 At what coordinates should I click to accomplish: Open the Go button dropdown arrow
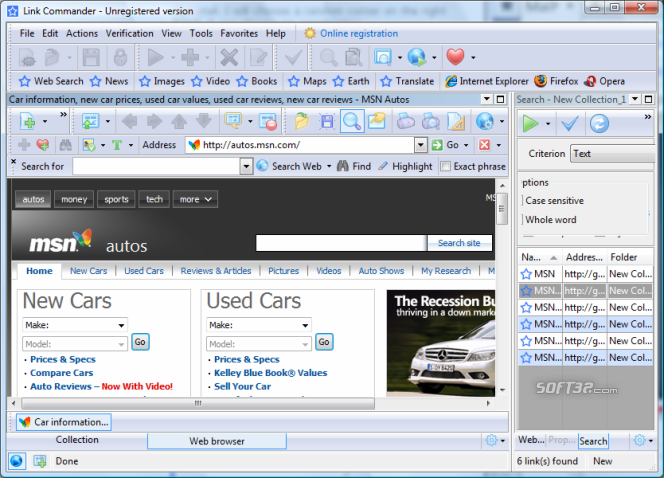tap(466, 145)
